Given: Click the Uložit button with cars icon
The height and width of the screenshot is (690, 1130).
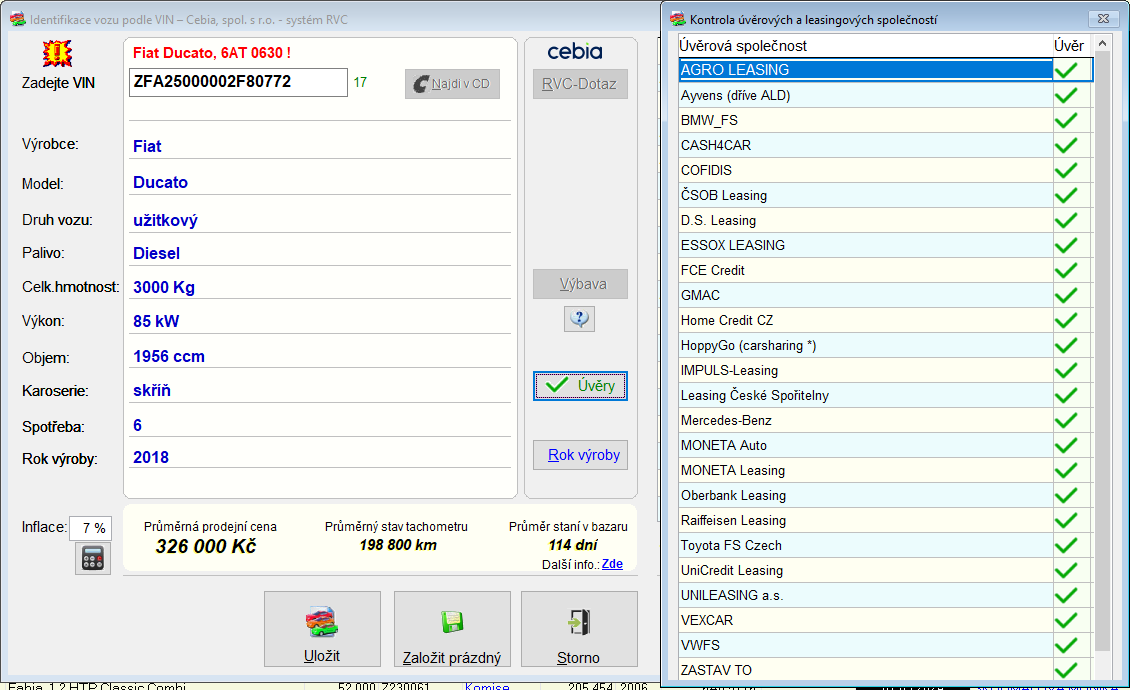Looking at the screenshot, I should [x=322, y=629].
